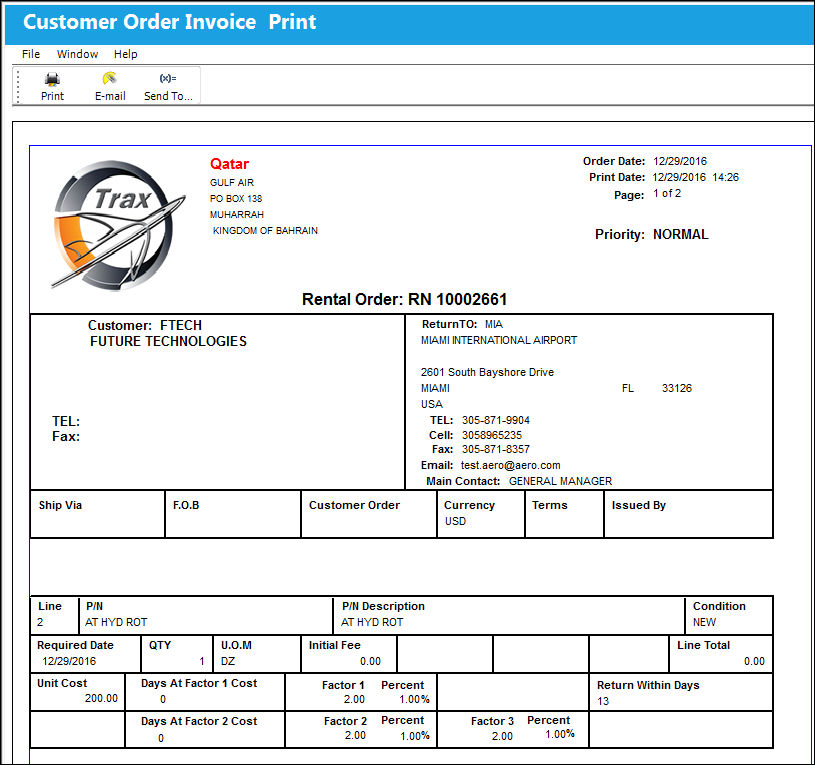Click the email test.aero@aero.com
This screenshot has width=815, height=765.
coord(510,465)
